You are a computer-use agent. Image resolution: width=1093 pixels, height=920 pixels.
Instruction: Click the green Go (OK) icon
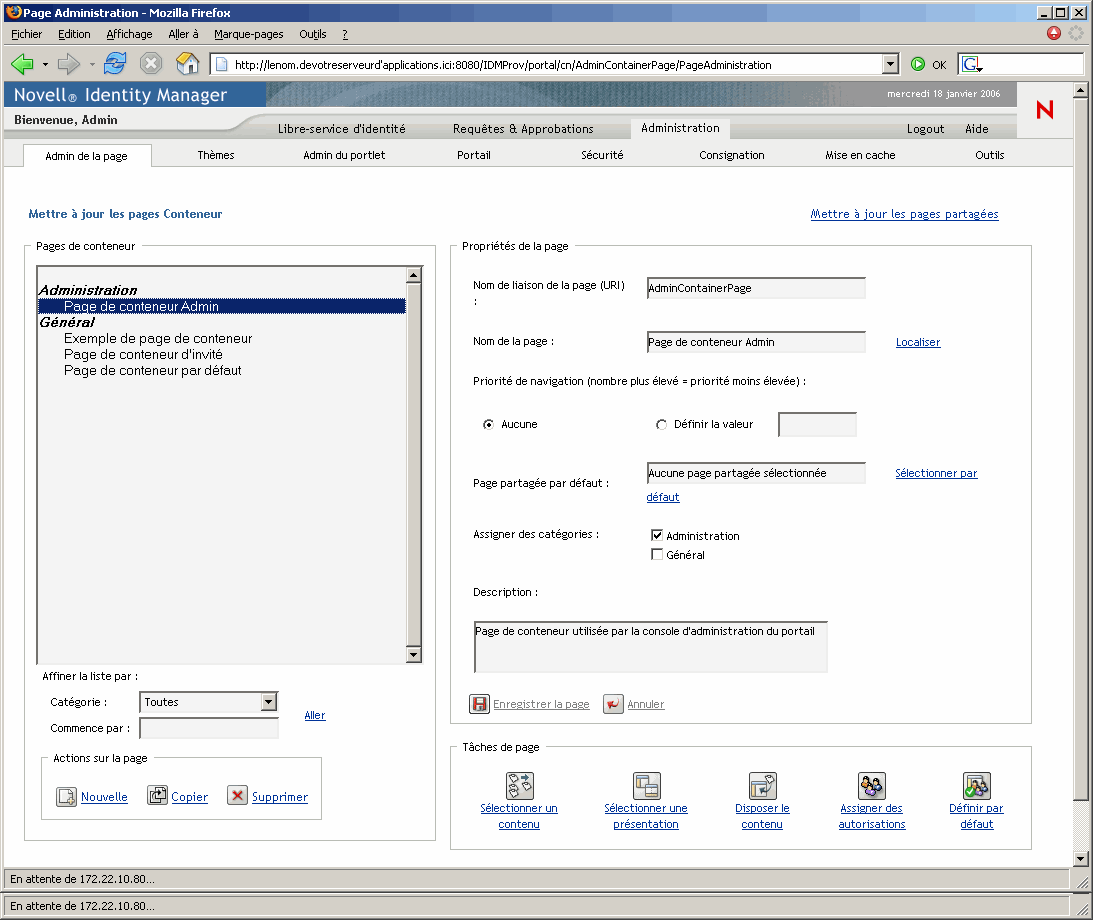[x=918, y=64]
